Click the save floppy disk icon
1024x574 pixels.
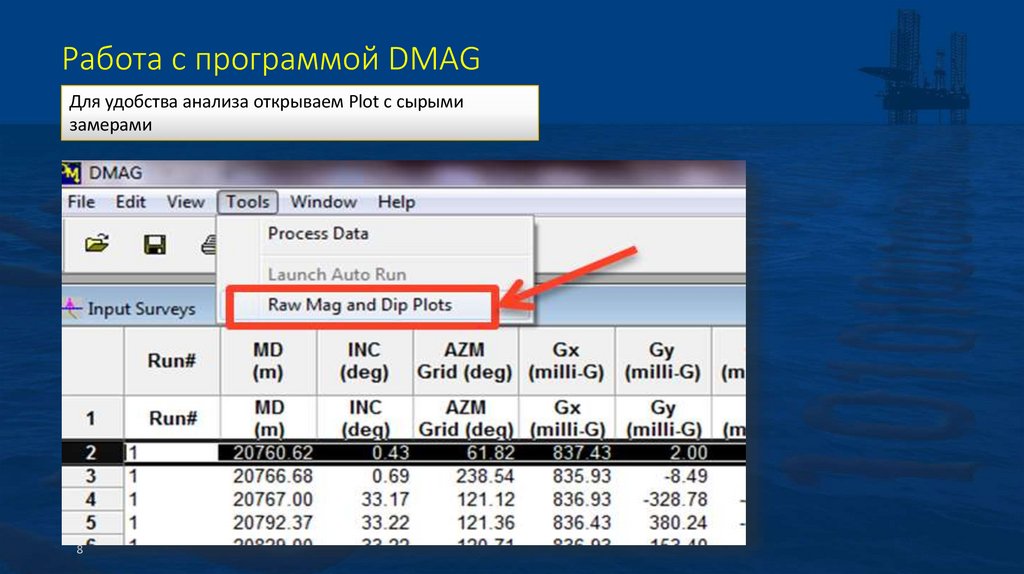155,245
